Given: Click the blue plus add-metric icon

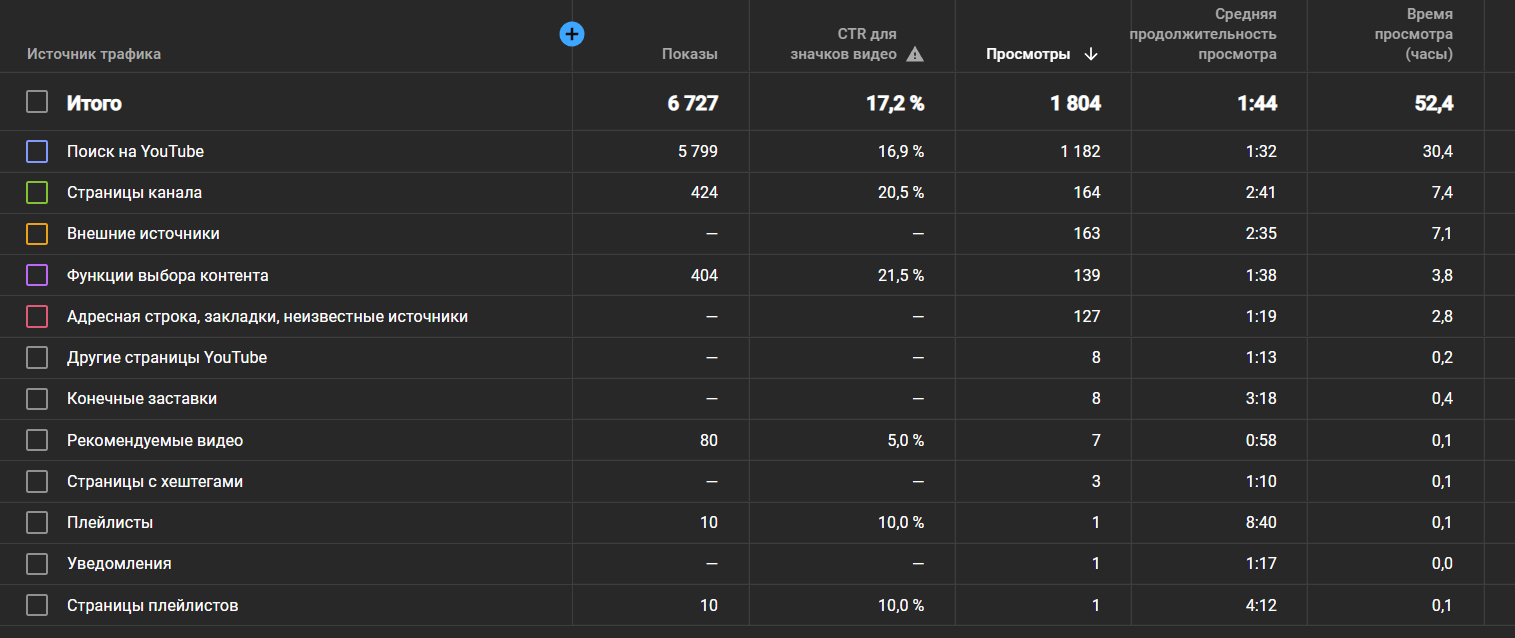Looking at the screenshot, I should 572,34.
